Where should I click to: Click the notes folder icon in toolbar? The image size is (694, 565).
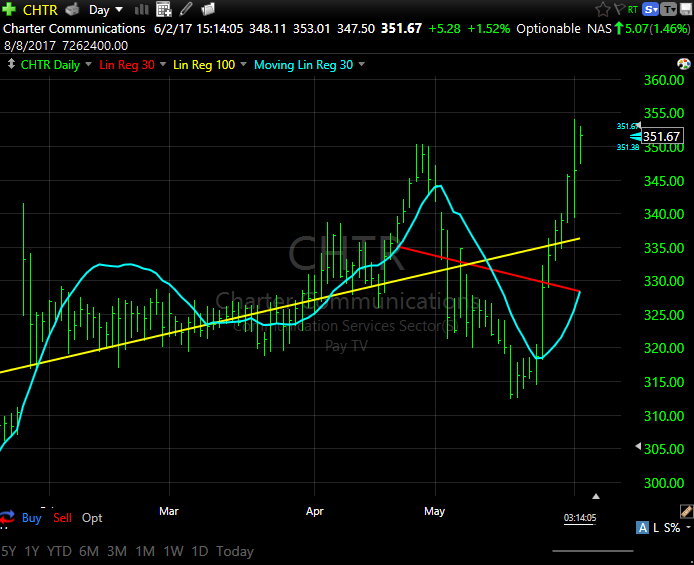pos(208,9)
